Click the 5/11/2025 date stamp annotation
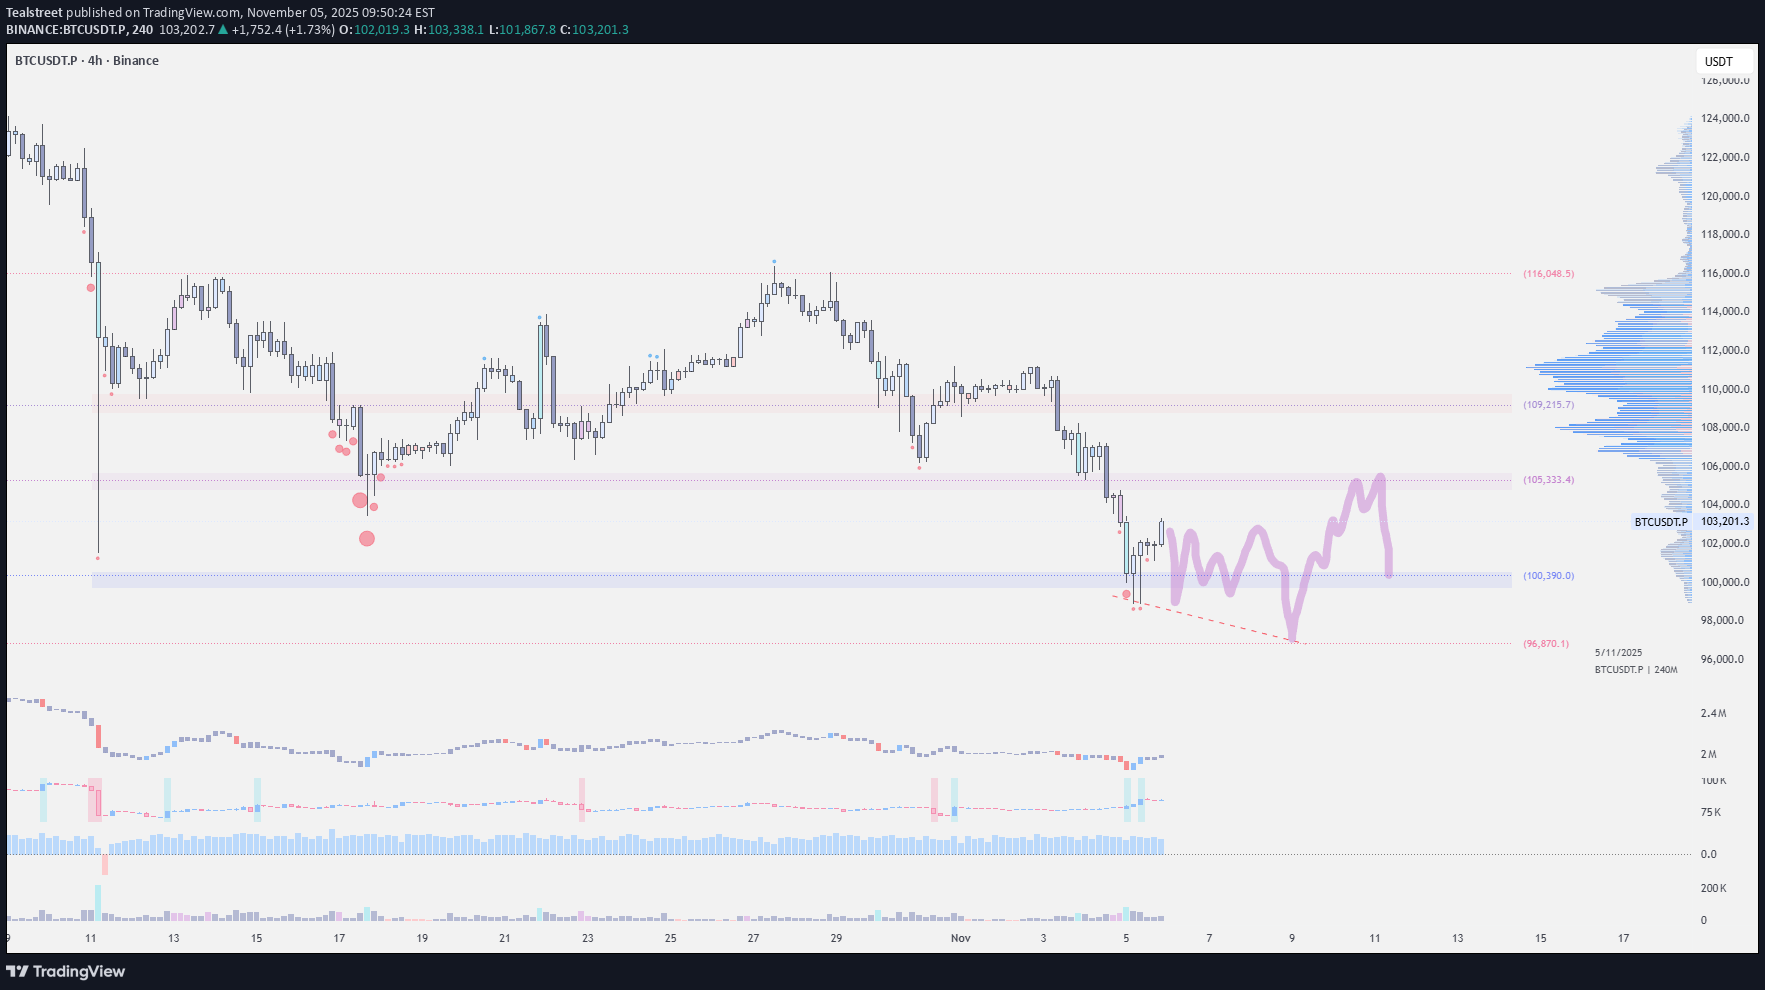 (x=1618, y=652)
